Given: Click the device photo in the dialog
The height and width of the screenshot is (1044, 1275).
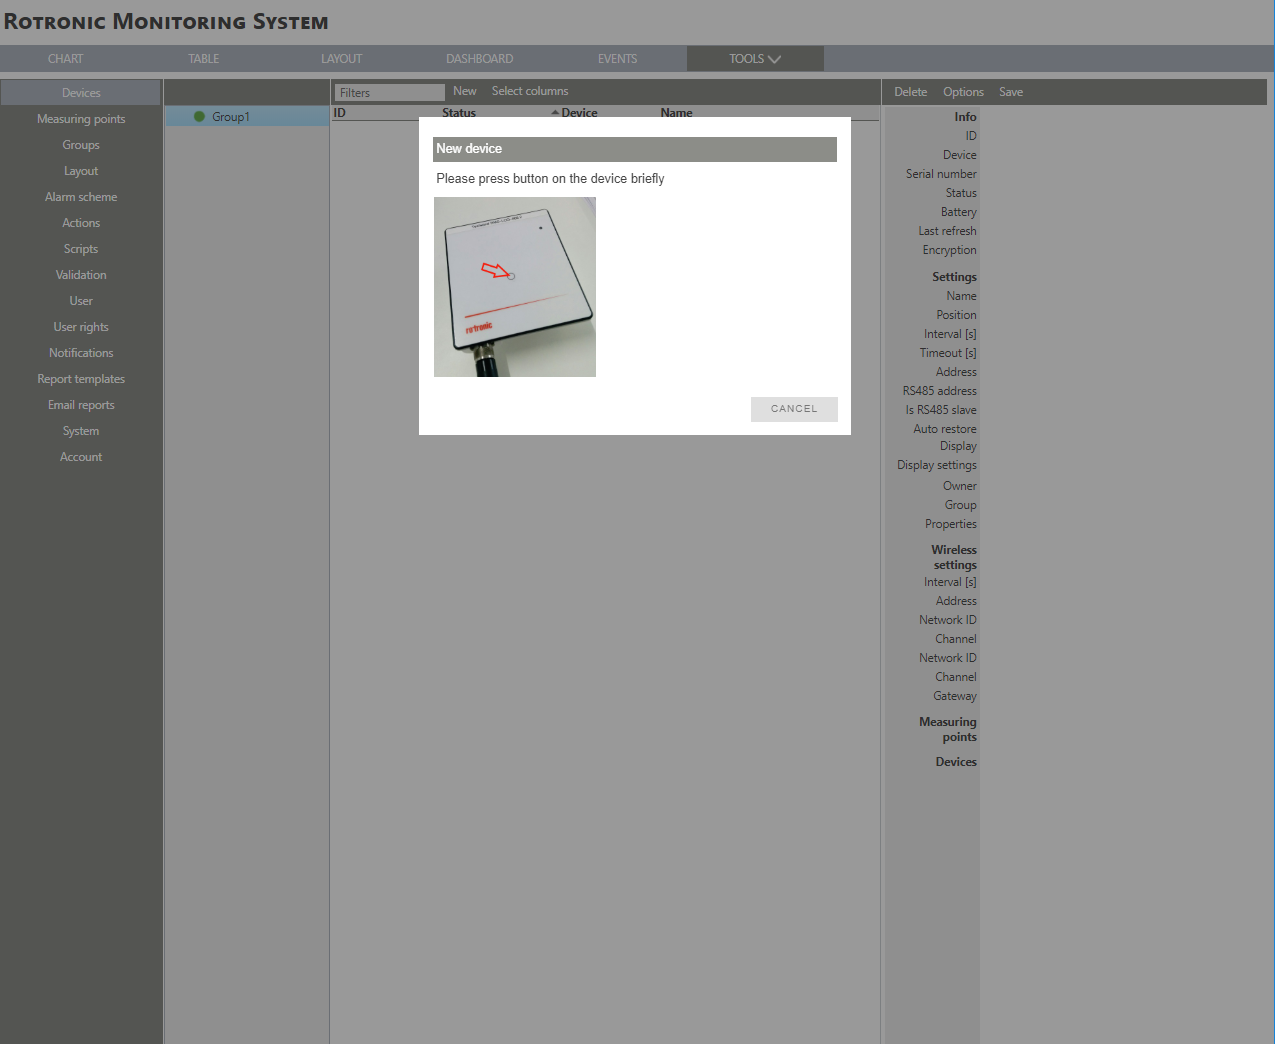Looking at the screenshot, I should [x=515, y=287].
